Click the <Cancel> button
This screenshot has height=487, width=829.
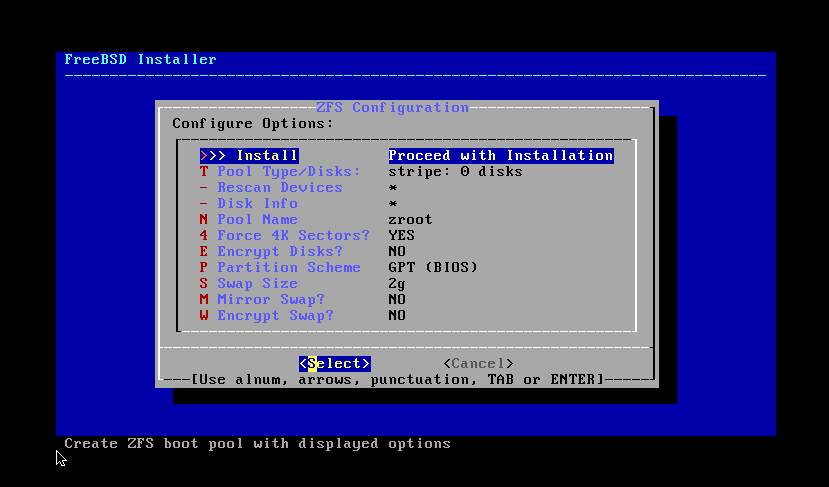point(478,364)
